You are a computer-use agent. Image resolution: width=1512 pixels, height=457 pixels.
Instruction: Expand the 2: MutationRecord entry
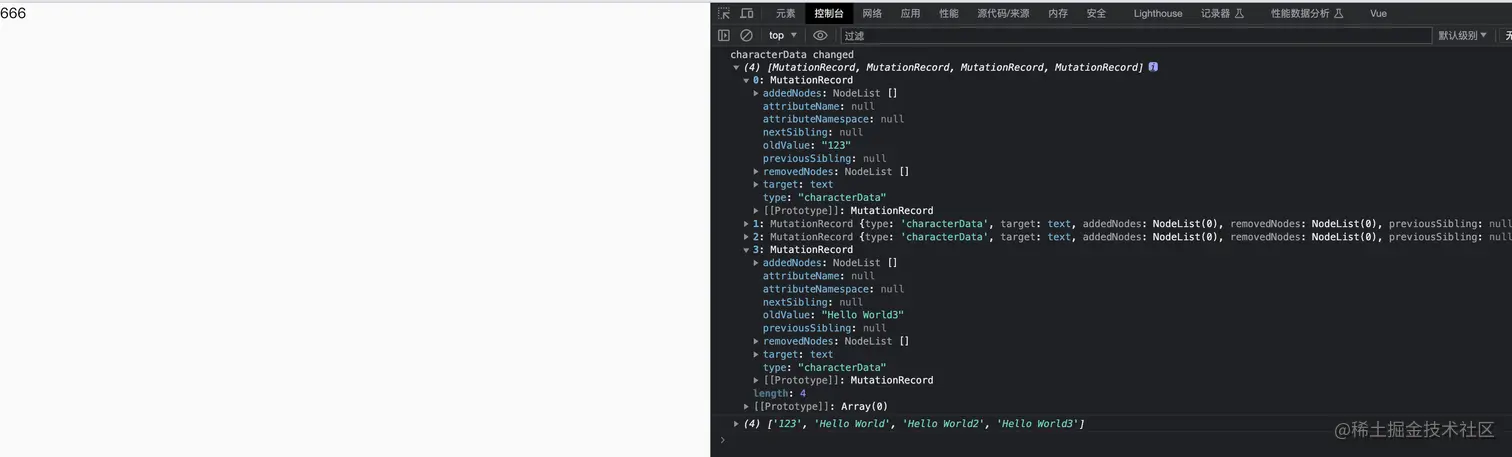coord(746,237)
